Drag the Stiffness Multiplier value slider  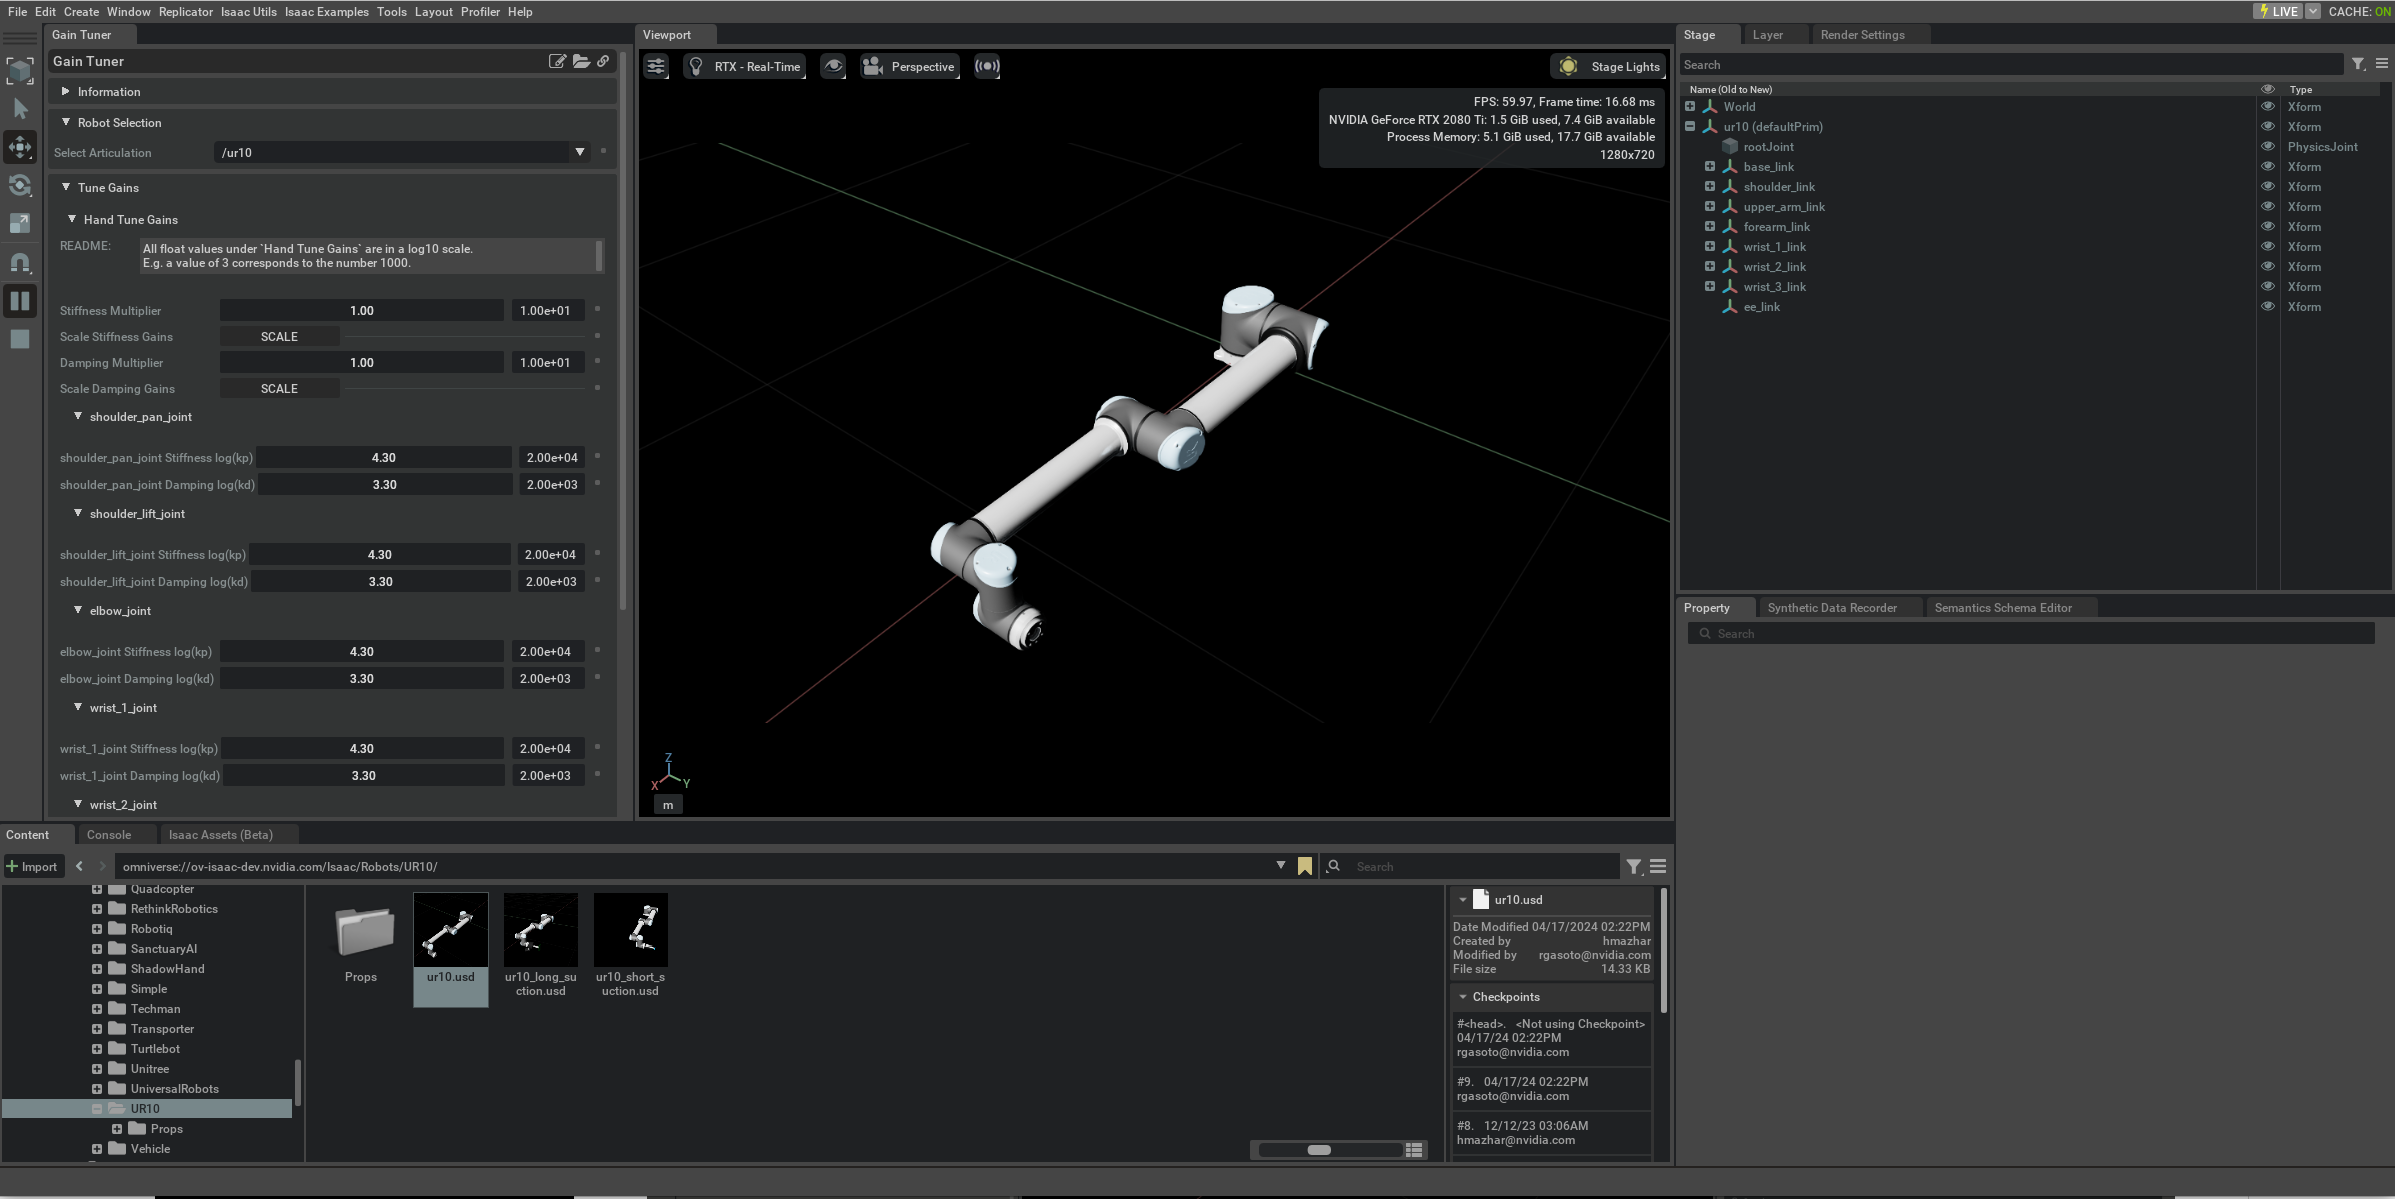(362, 309)
